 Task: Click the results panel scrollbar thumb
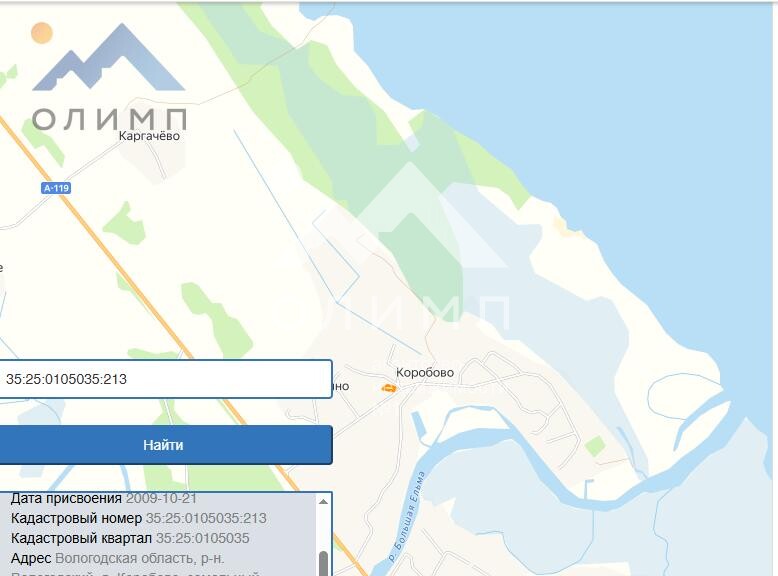click(x=323, y=564)
